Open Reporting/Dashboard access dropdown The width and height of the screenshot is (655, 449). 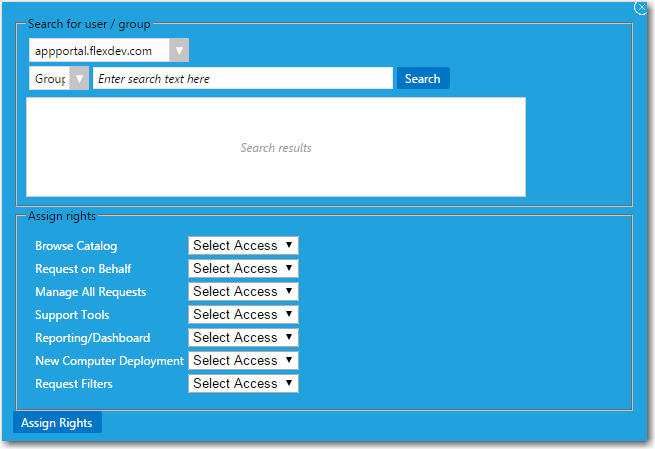(x=243, y=337)
